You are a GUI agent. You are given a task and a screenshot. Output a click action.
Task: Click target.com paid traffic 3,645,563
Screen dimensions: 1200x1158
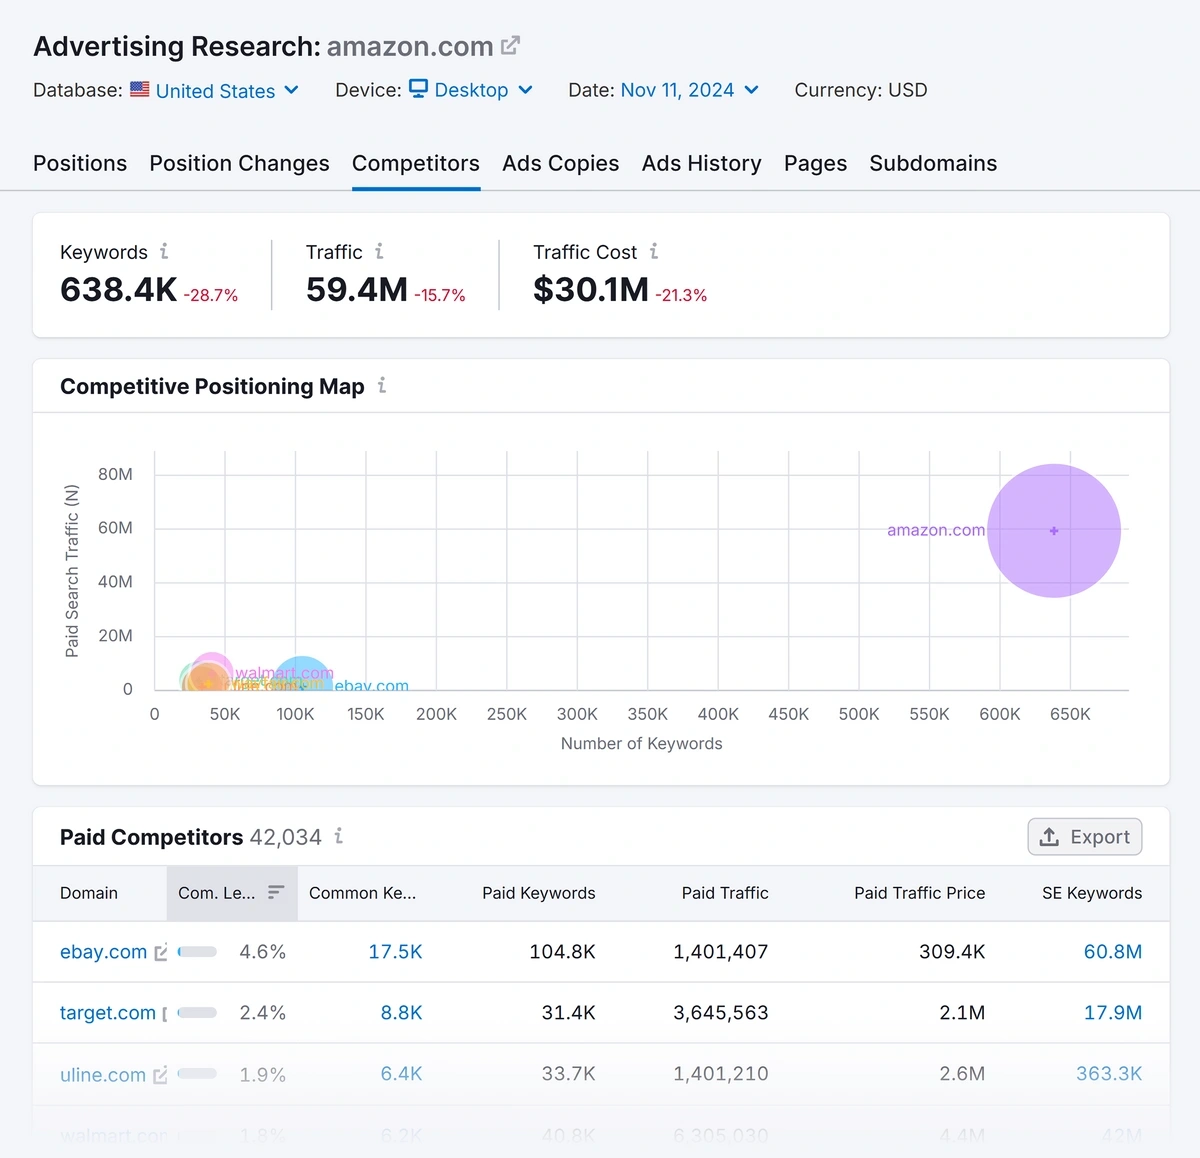(x=721, y=1013)
